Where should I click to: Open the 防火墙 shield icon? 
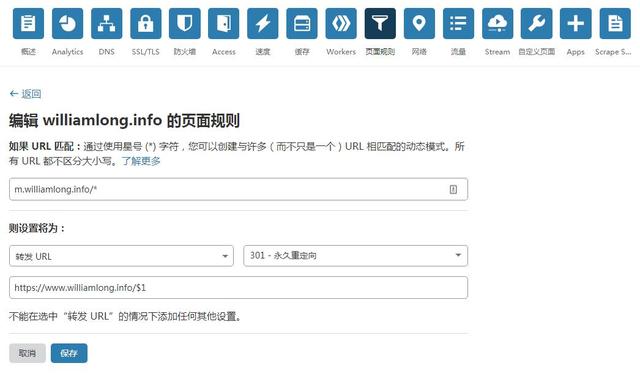click(185, 23)
